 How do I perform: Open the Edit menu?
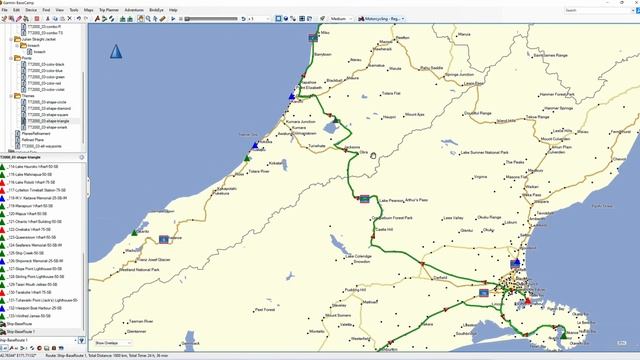pyautogui.click(x=16, y=10)
